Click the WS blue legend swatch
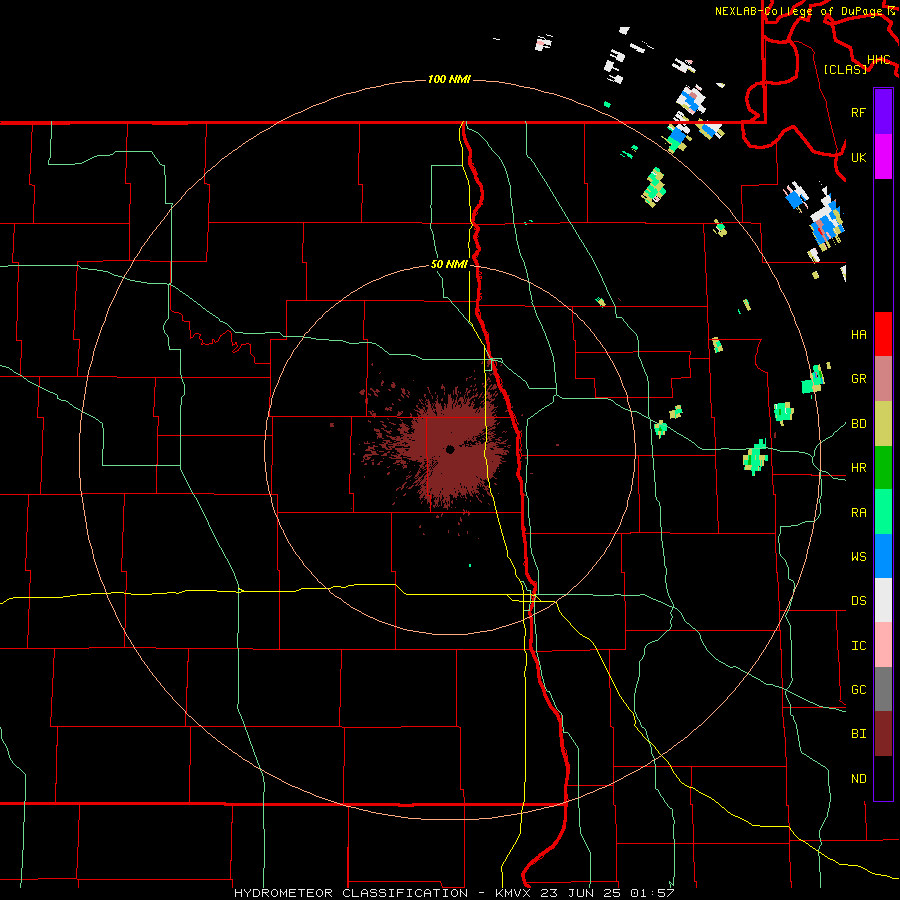 tap(883, 556)
